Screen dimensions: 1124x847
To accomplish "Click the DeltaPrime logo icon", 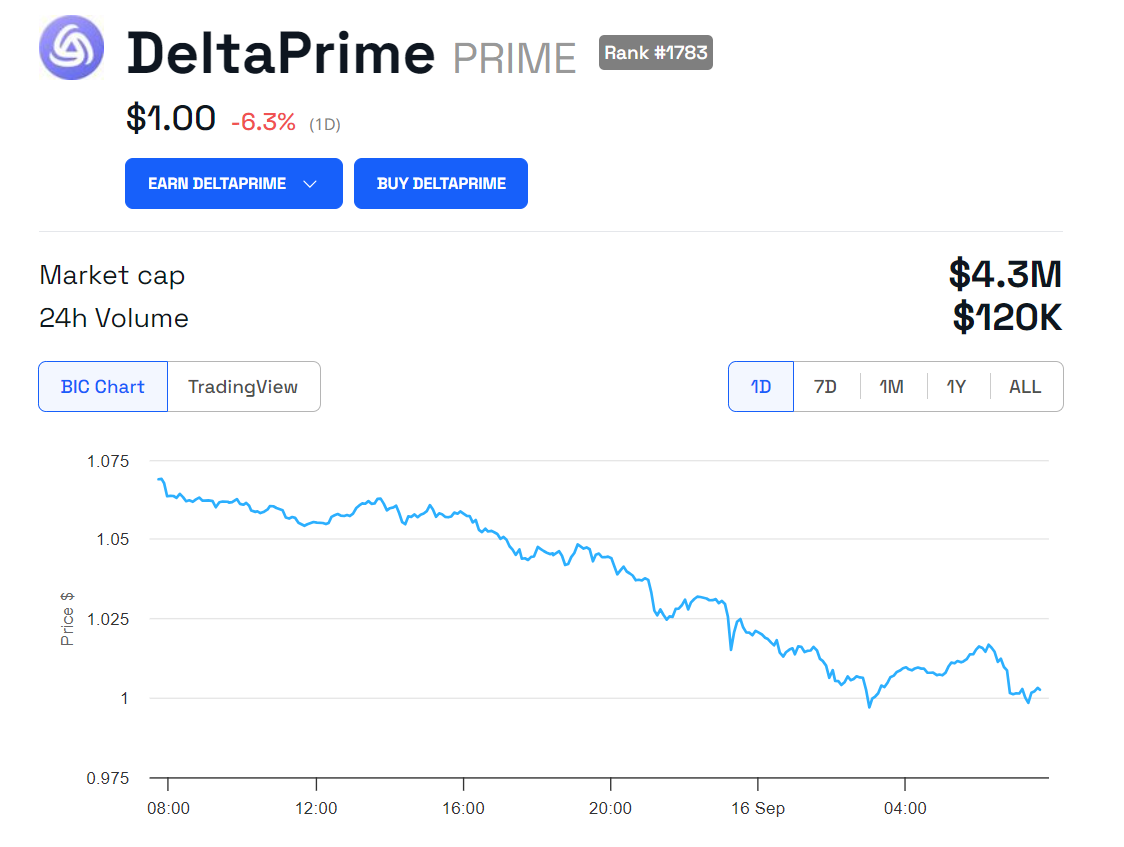I will (x=71, y=47).
